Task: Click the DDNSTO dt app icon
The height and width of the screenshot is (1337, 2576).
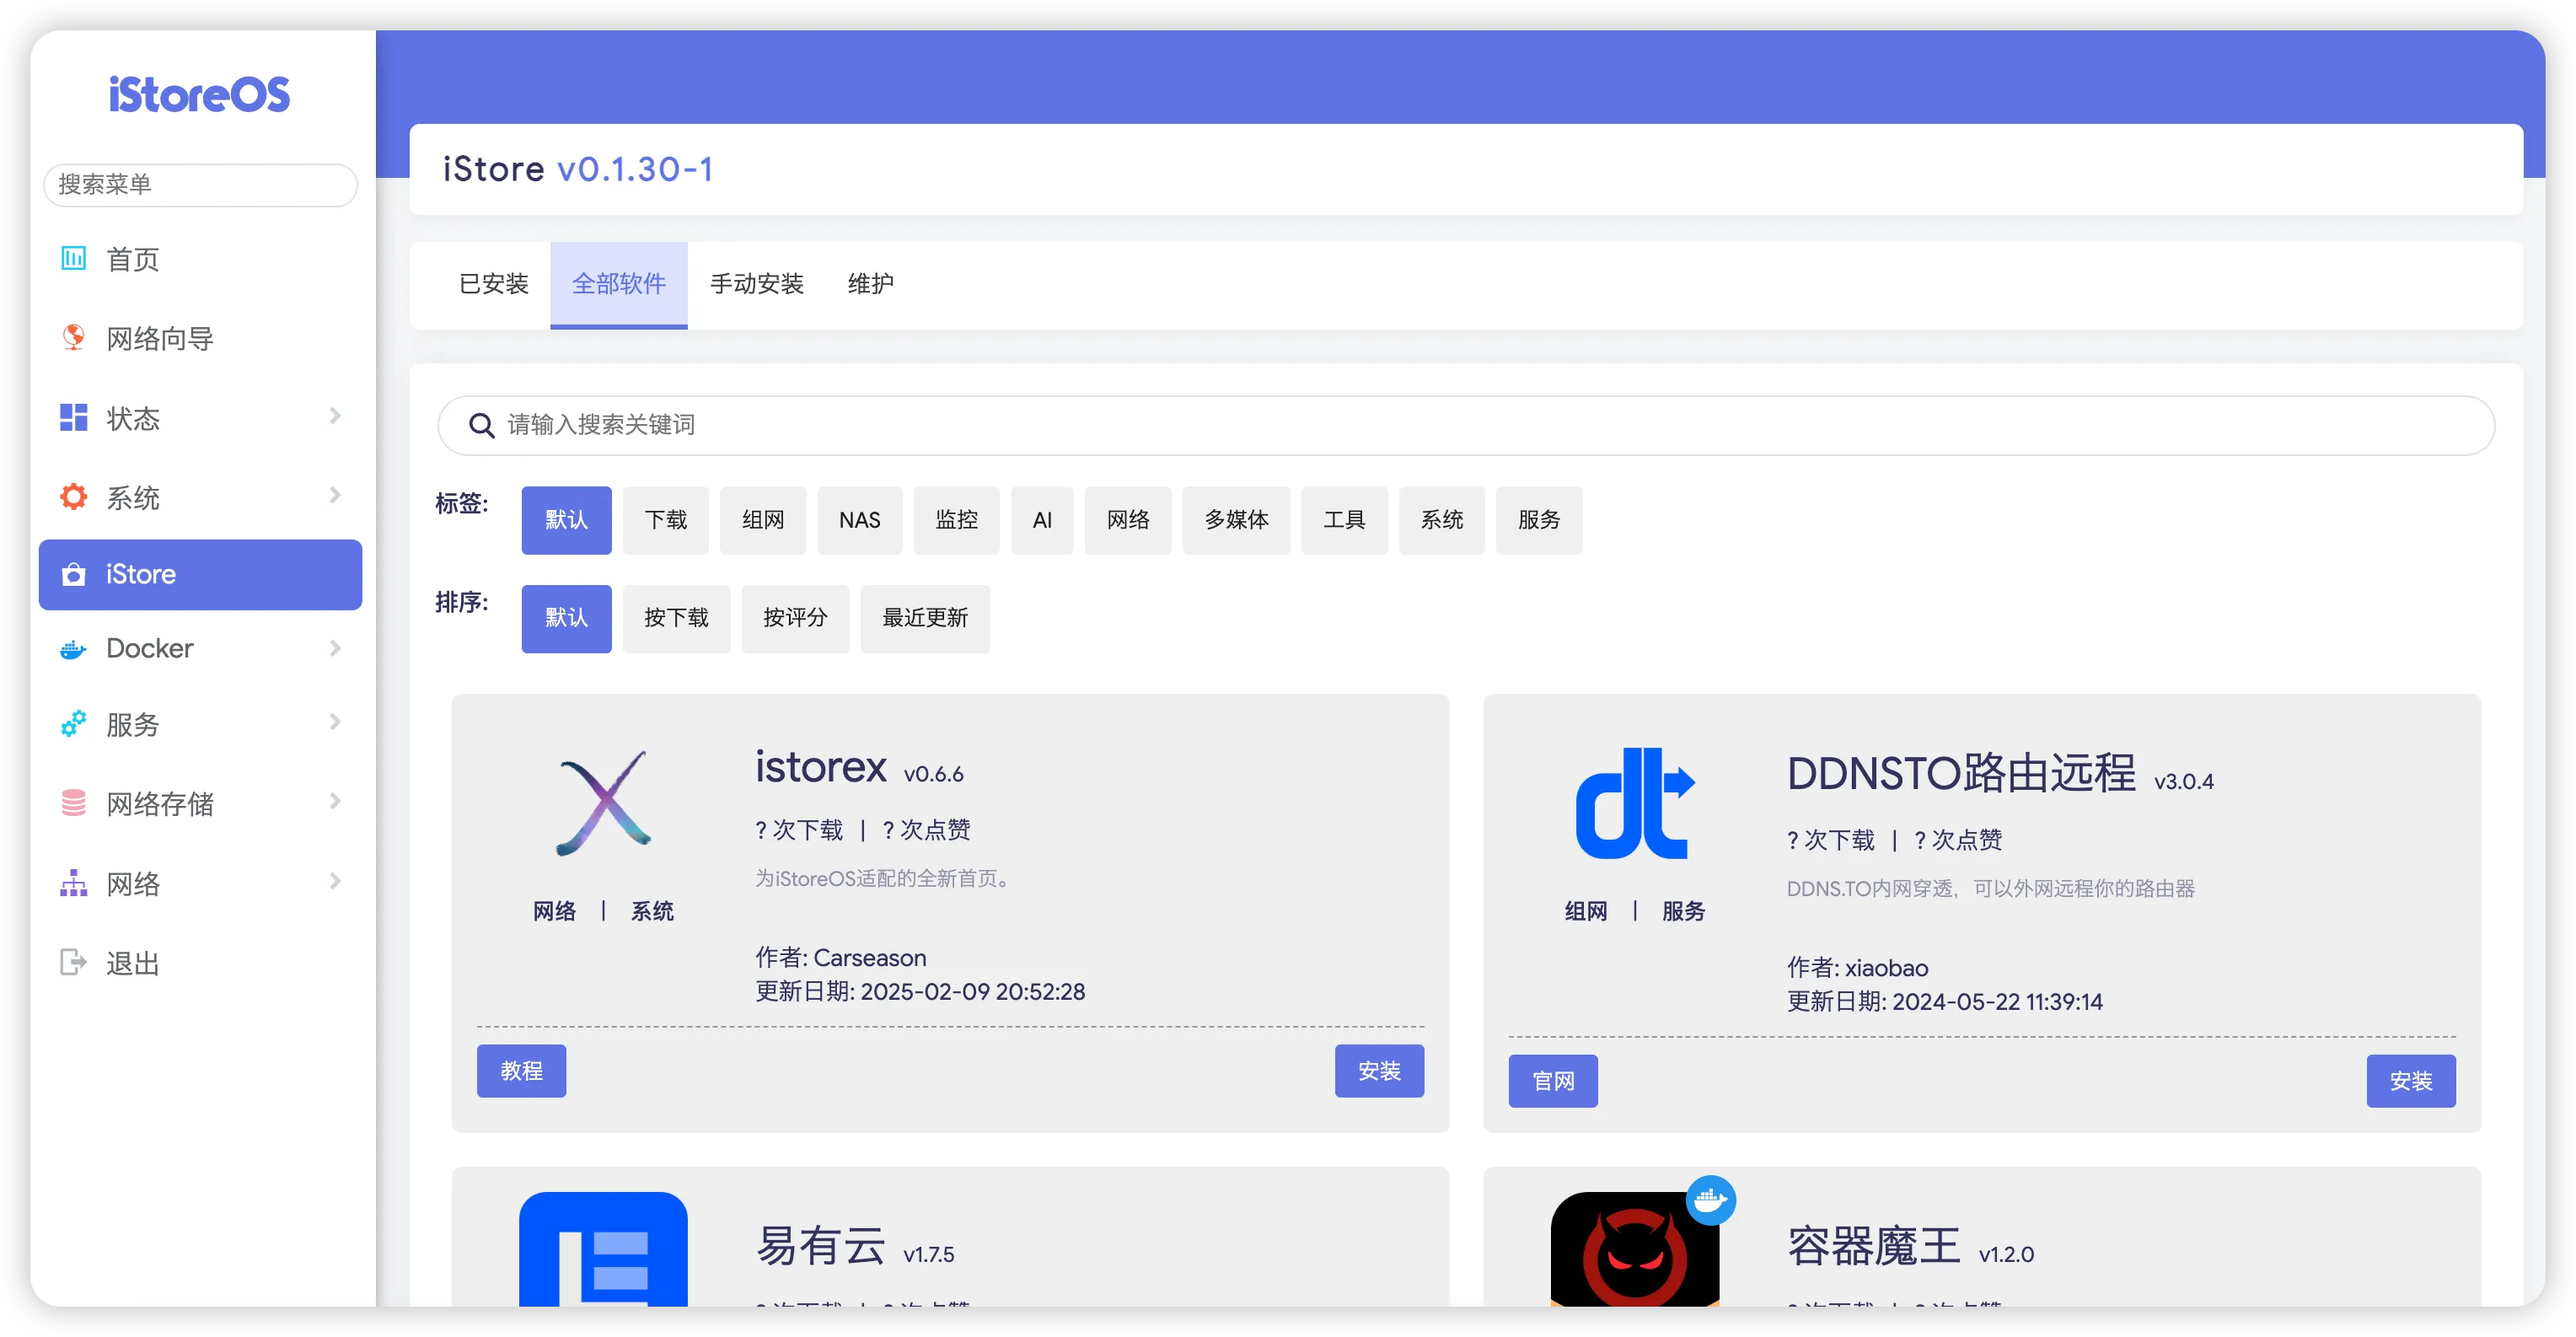Action: coord(1635,803)
